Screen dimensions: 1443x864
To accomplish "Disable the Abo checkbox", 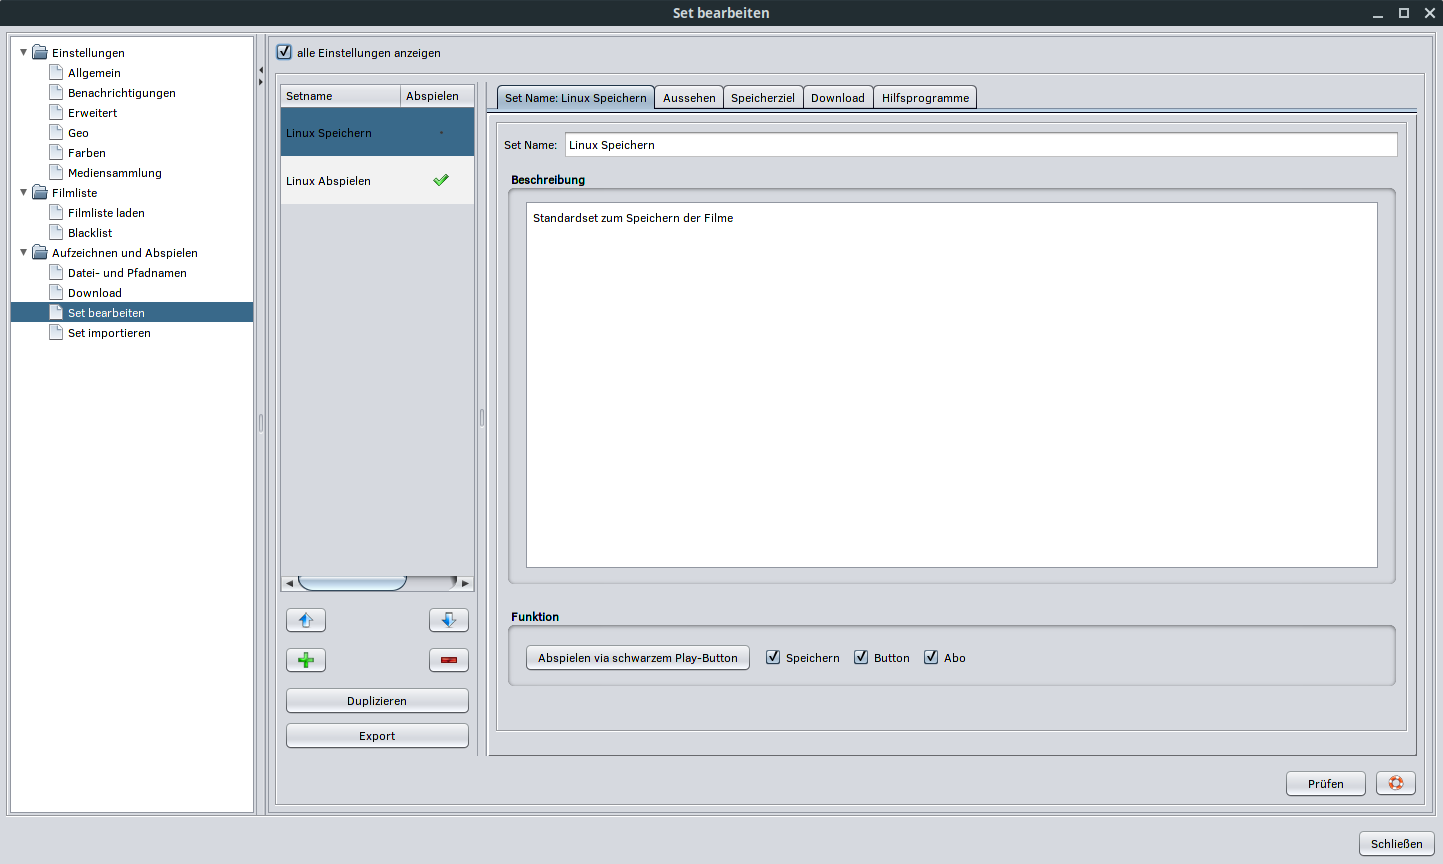I will (x=931, y=657).
